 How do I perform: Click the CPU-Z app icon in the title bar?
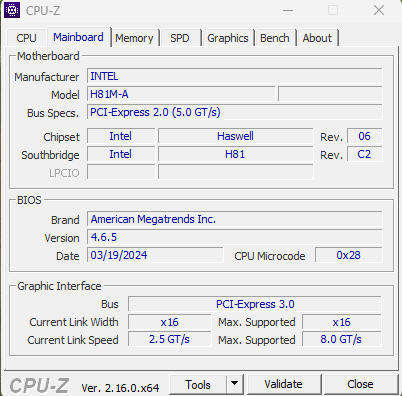[x=12, y=11]
